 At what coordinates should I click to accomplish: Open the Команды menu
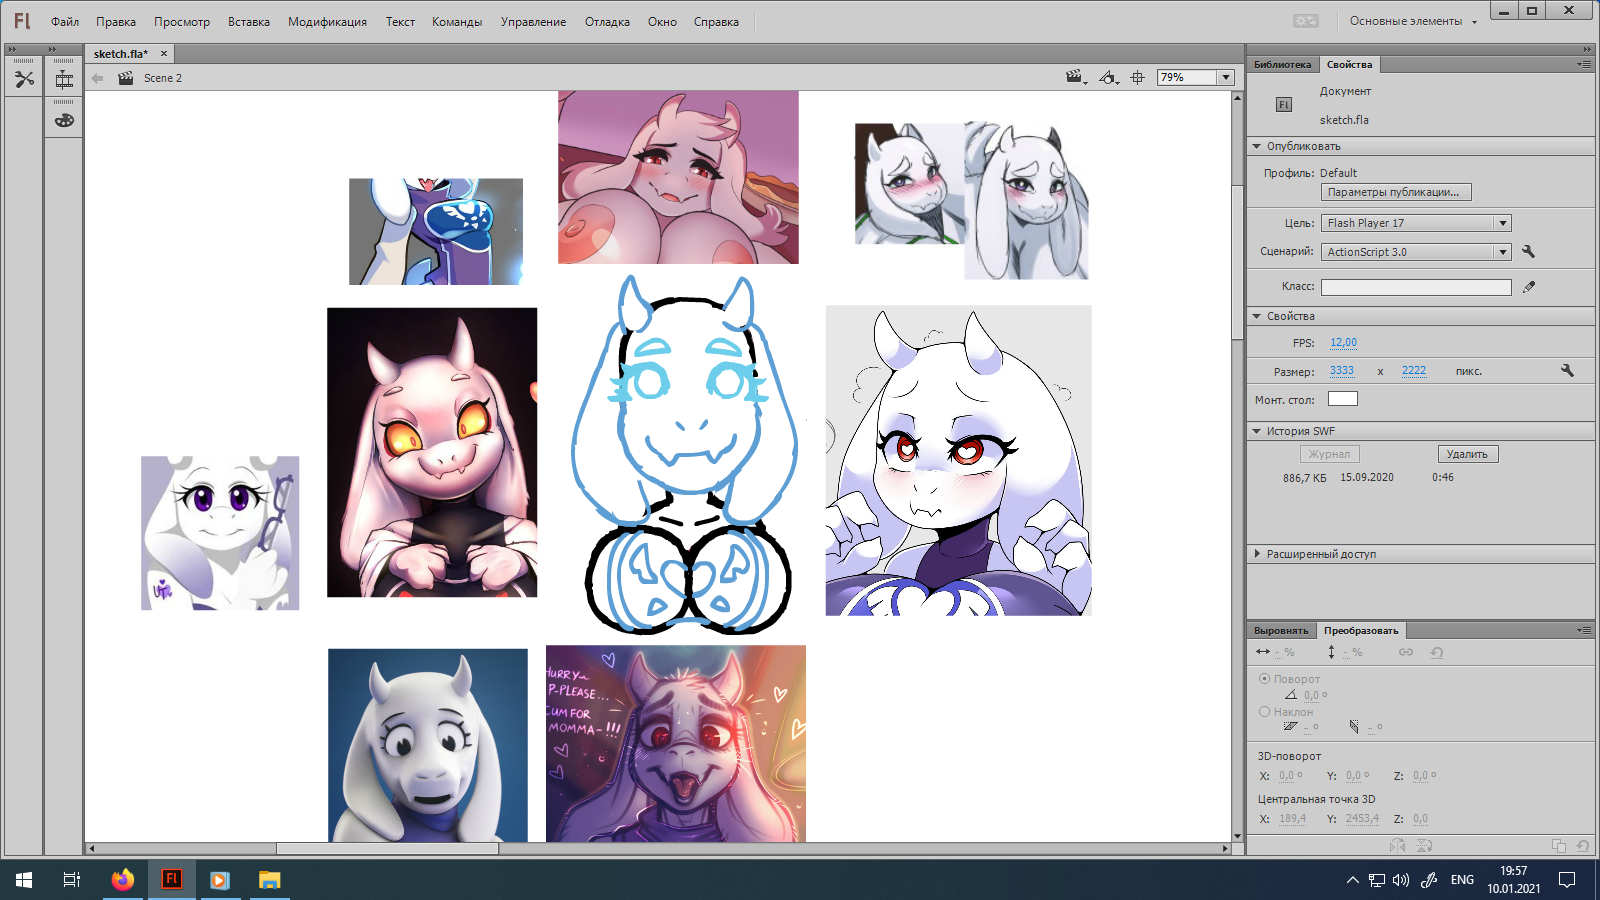tap(457, 22)
